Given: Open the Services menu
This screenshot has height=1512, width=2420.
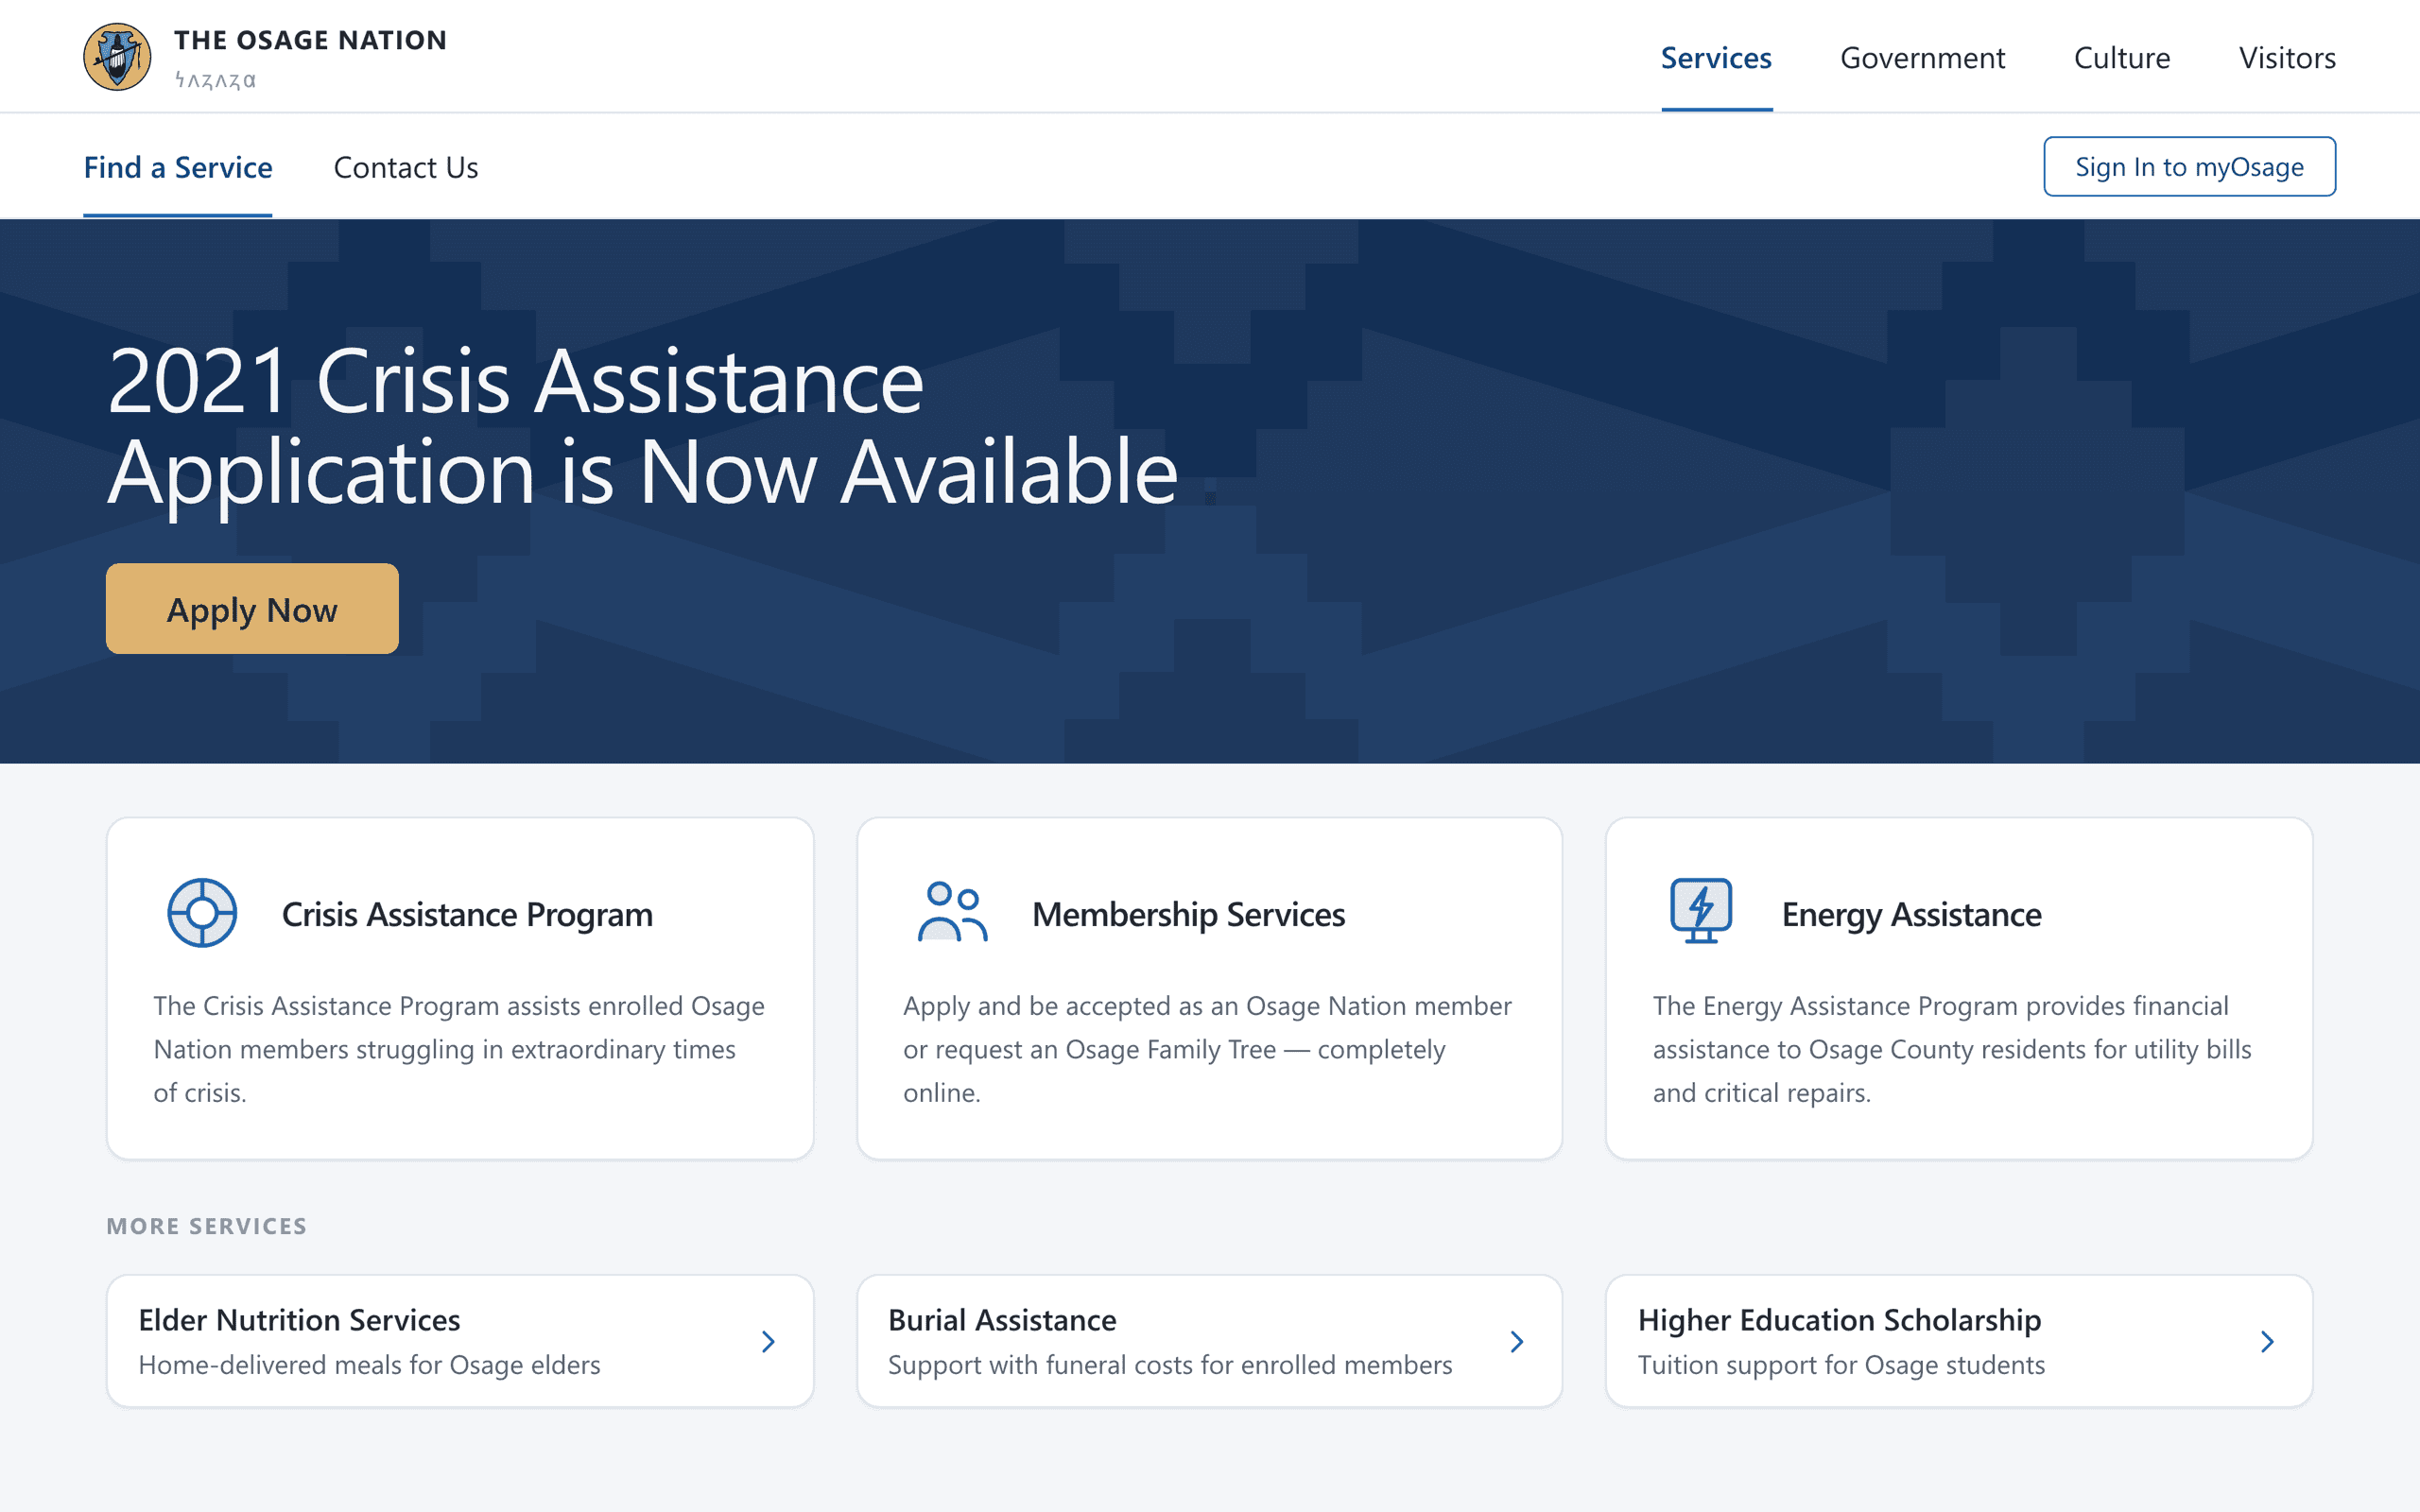Looking at the screenshot, I should (x=1716, y=58).
